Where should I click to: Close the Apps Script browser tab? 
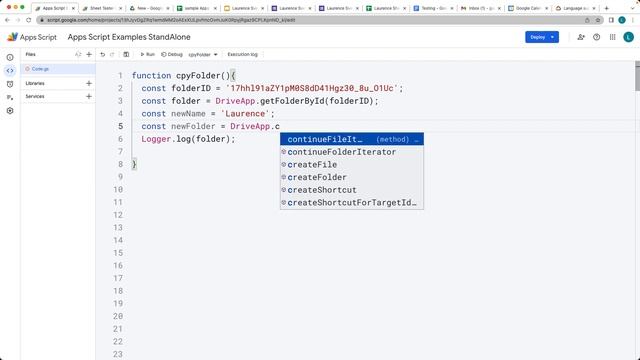click(73, 8)
